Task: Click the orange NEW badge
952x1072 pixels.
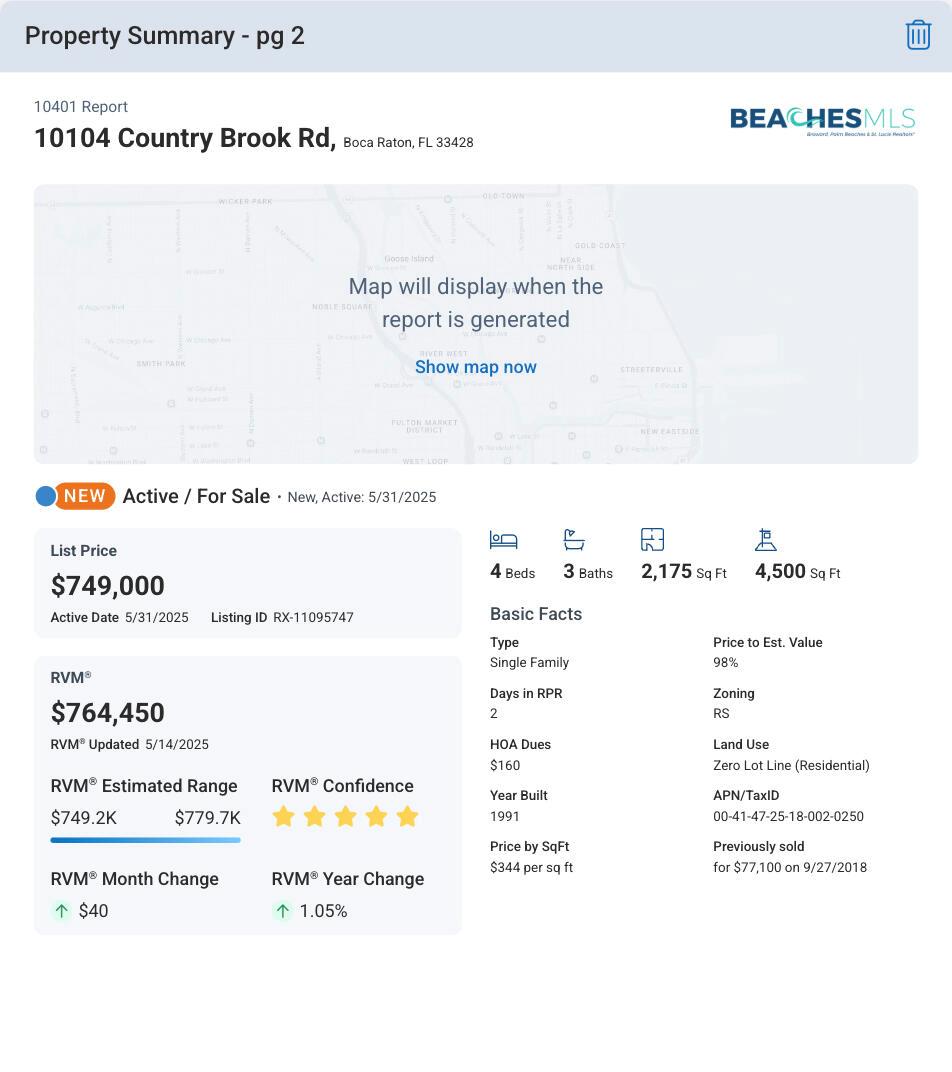Action: [85, 496]
